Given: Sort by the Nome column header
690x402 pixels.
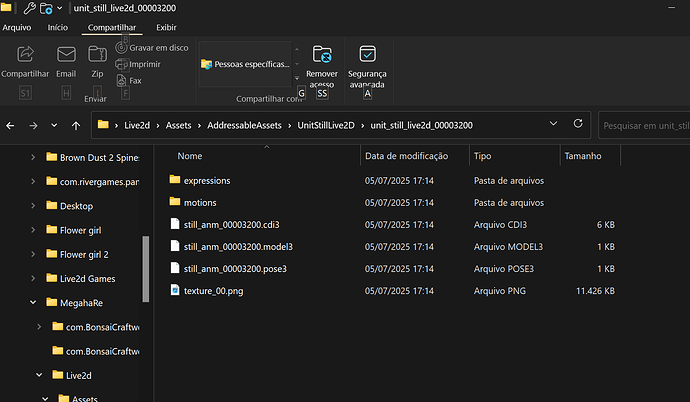Looking at the screenshot, I should click(190, 156).
